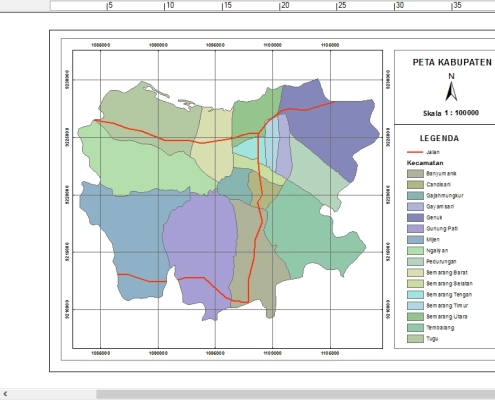Click the horizontal scrollbar thumb
This screenshot has width=495, height=400.
pos(296,394)
